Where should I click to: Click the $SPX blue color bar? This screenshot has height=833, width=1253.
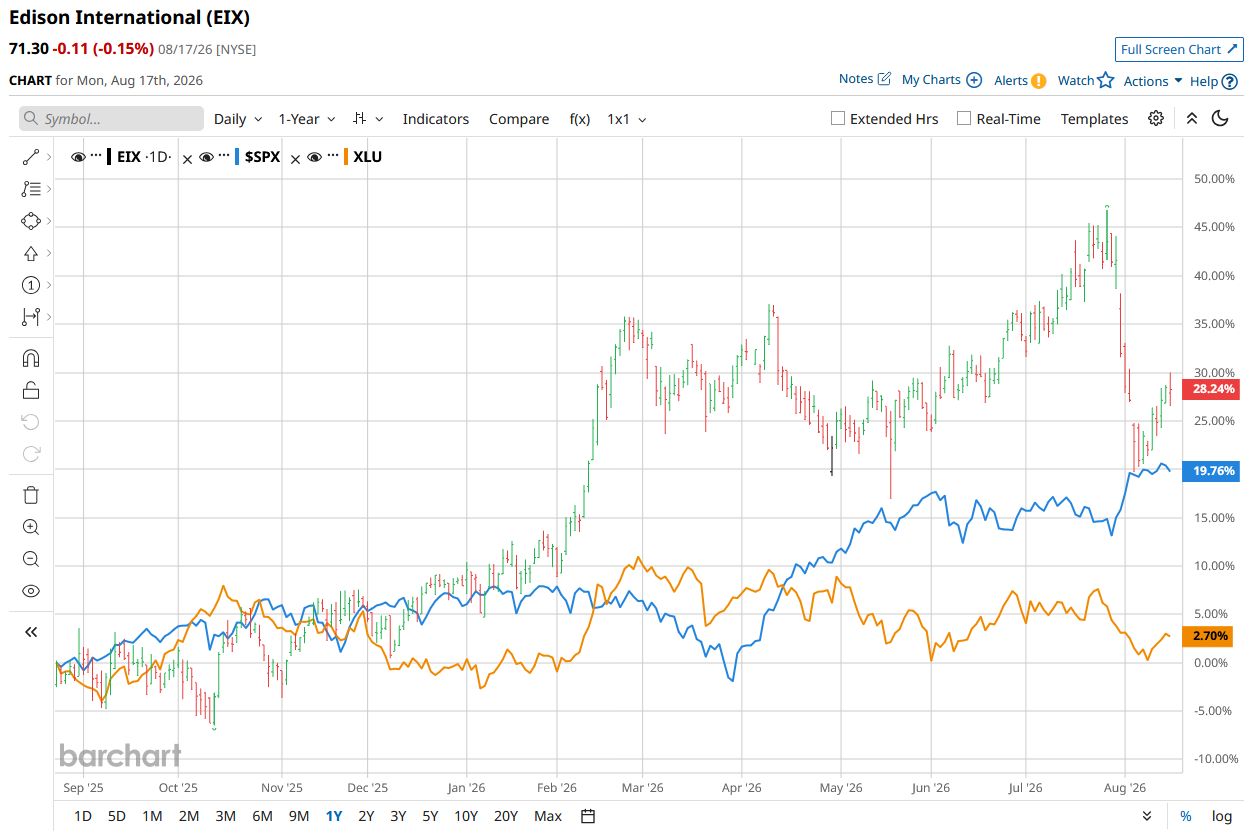pos(236,157)
